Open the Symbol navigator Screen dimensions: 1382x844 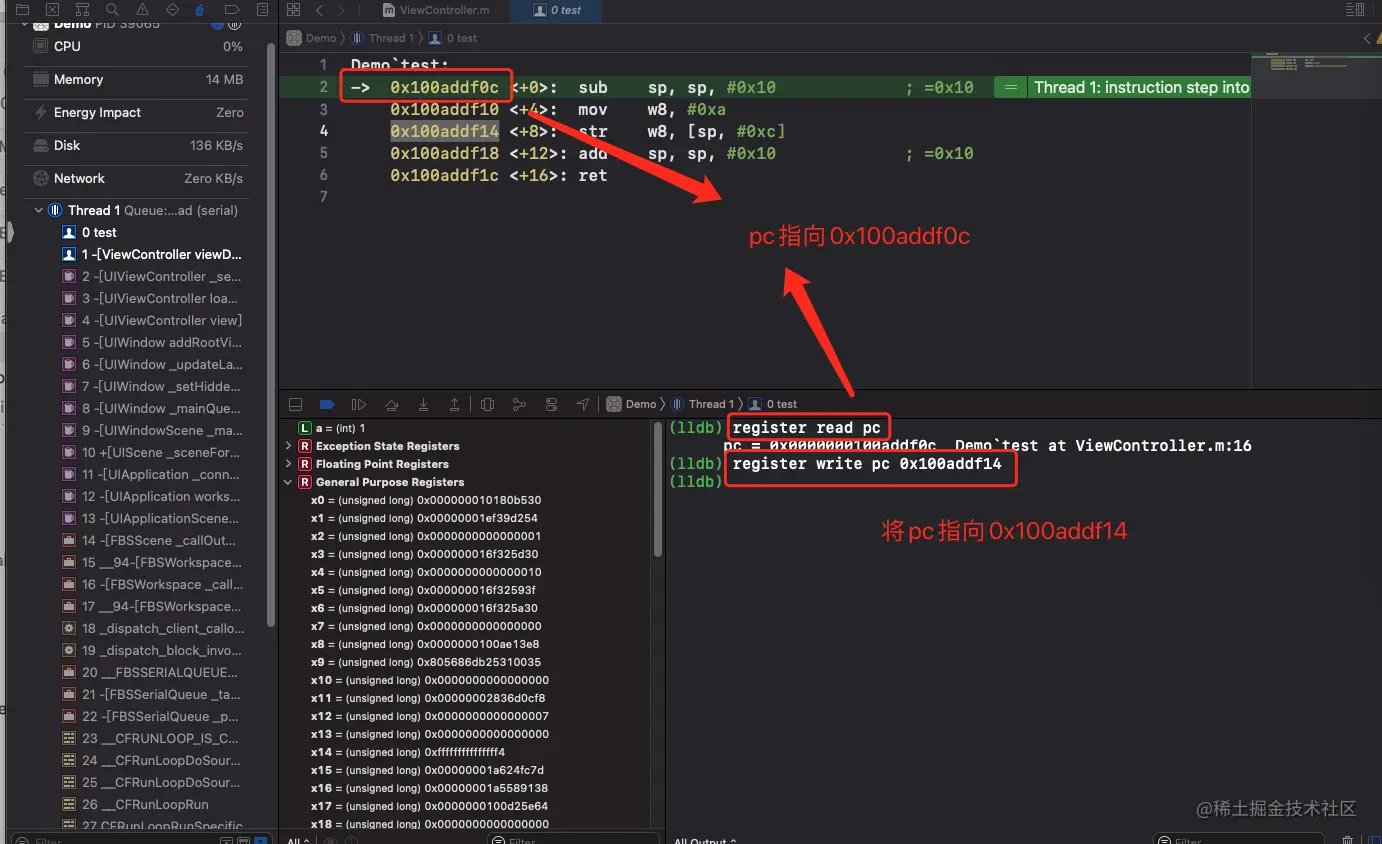tap(82, 9)
